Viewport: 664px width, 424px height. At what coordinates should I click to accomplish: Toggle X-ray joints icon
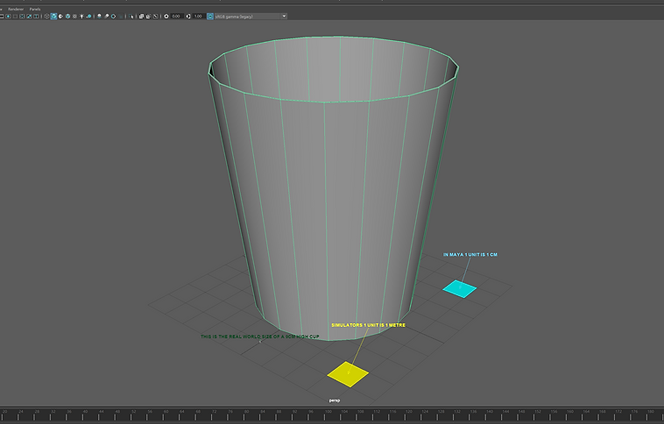[x=155, y=16]
